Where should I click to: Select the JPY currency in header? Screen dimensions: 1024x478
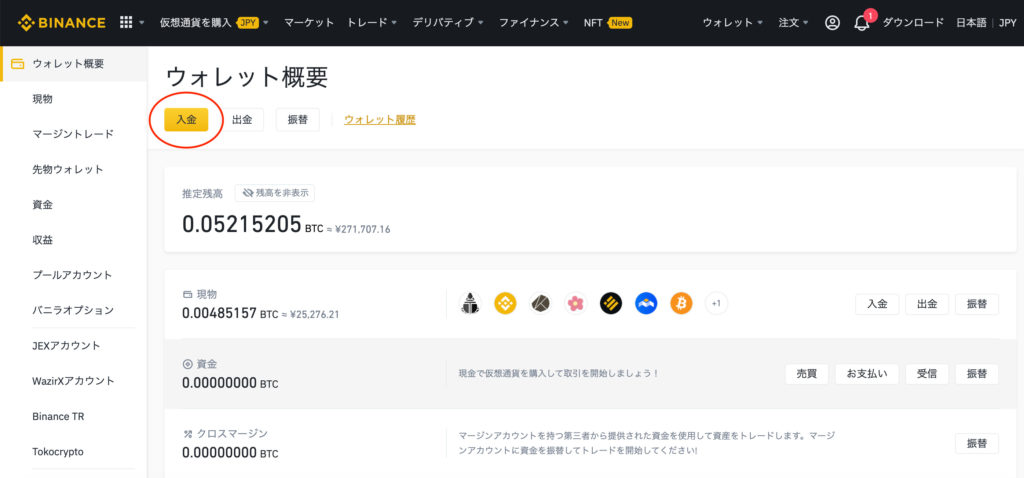pyautogui.click(x=1008, y=23)
